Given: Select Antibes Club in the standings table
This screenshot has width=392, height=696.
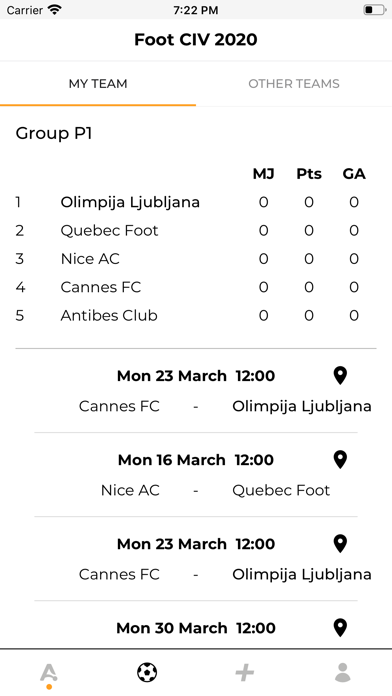Looking at the screenshot, I should pyautogui.click(x=196, y=316).
